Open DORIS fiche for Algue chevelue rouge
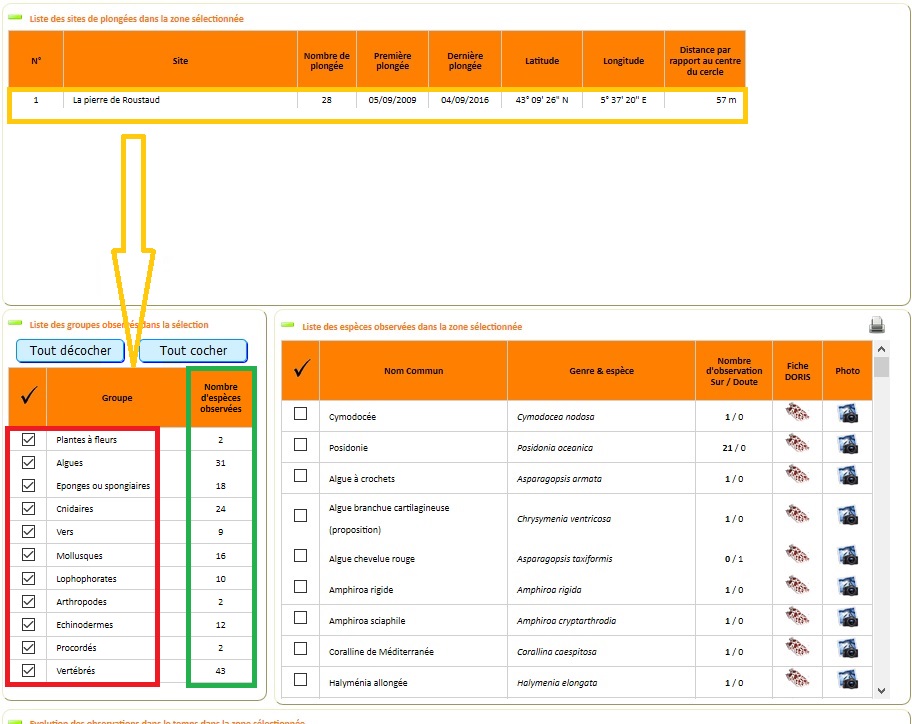The height and width of the screenshot is (724, 912). point(797,555)
